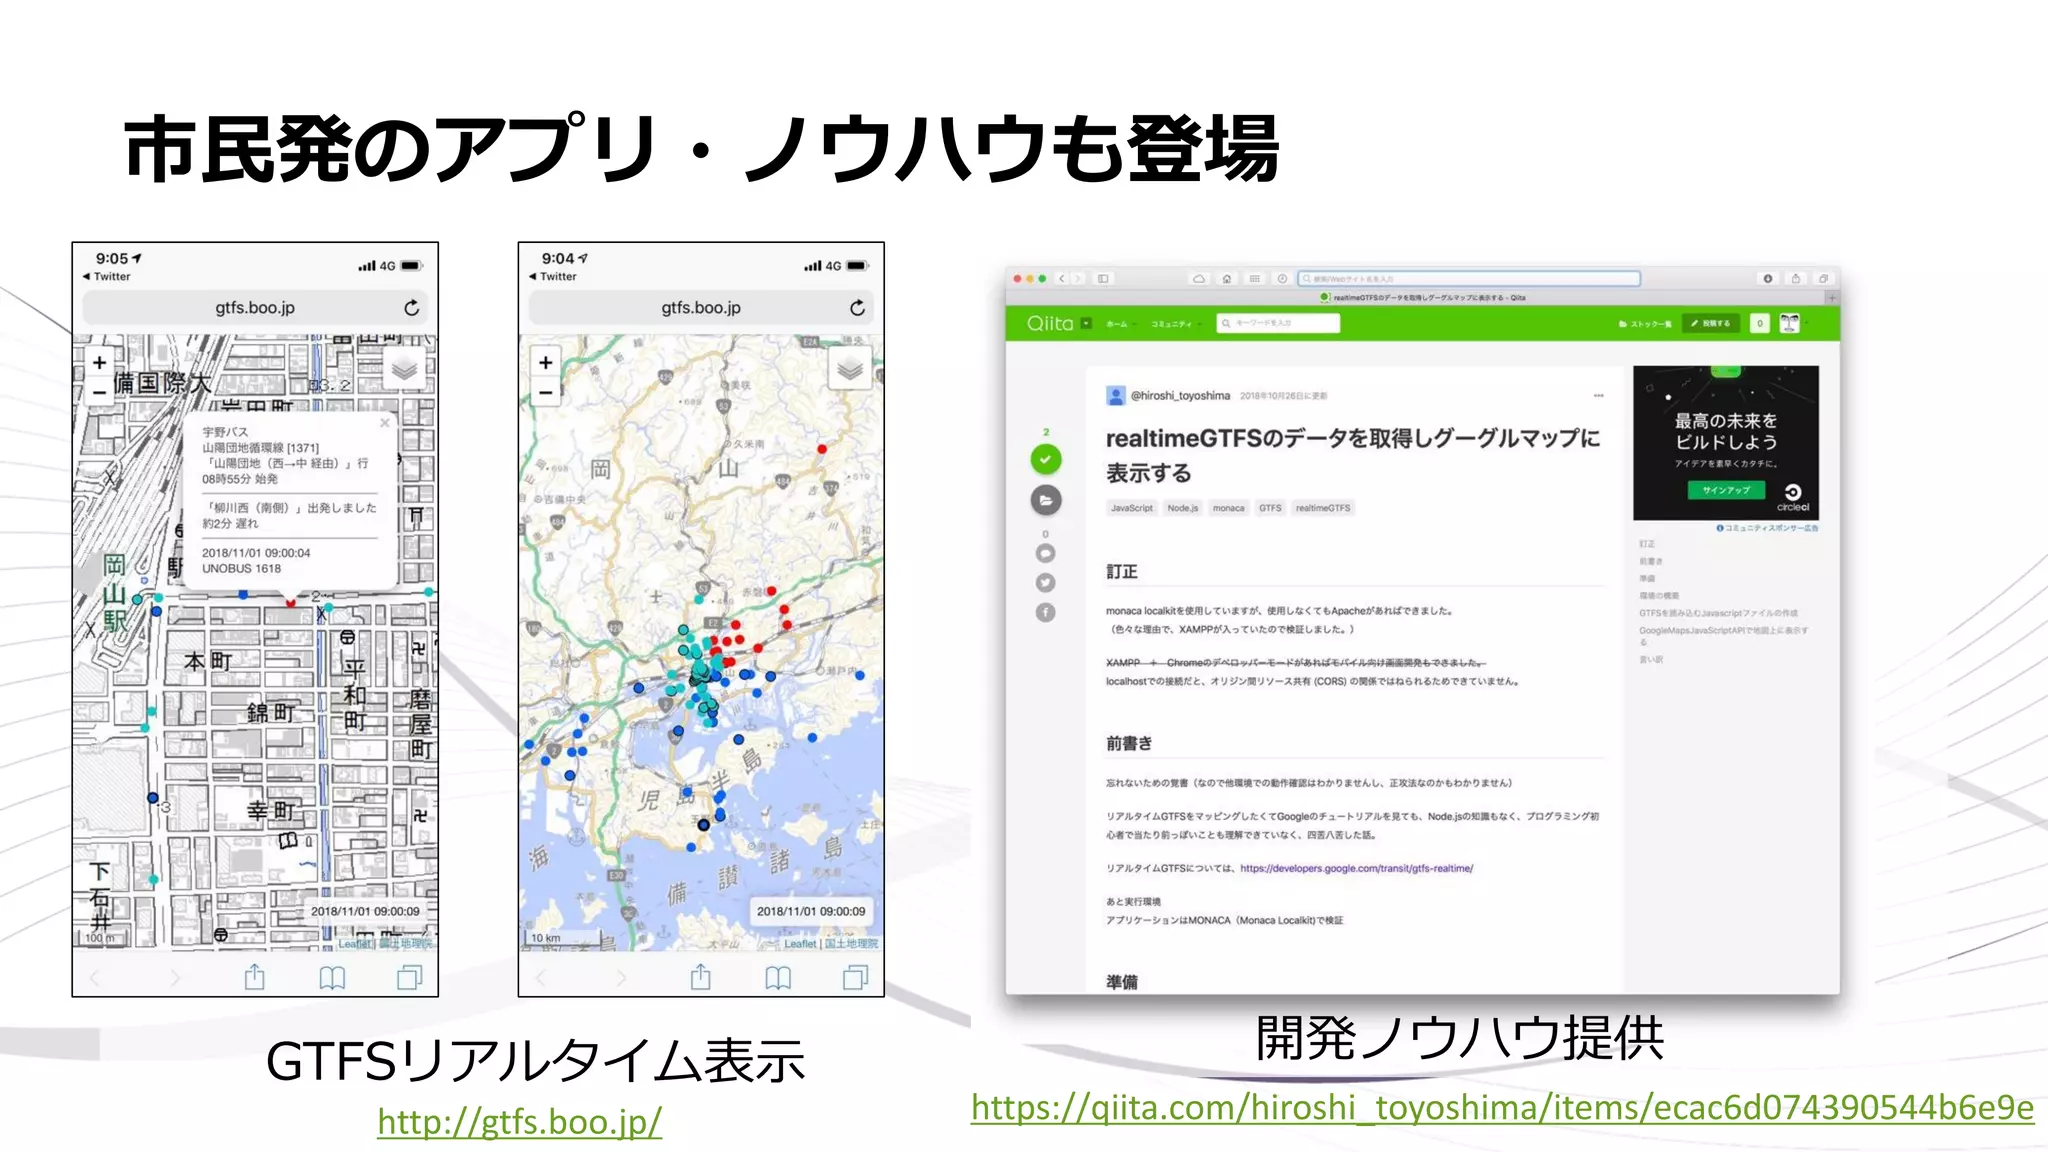
Task: Open the Safari downloads icon
Action: [1767, 279]
